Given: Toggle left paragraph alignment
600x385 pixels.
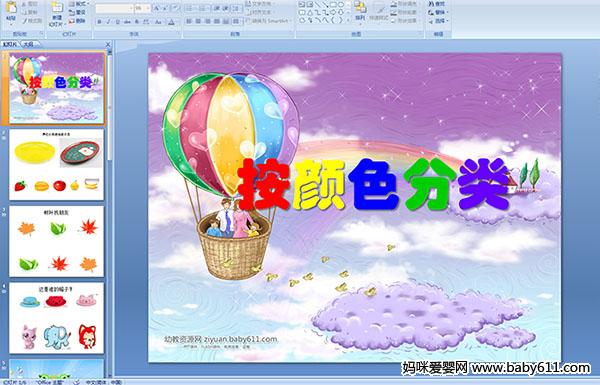Looking at the screenshot, I should click(x=189, y=21).
